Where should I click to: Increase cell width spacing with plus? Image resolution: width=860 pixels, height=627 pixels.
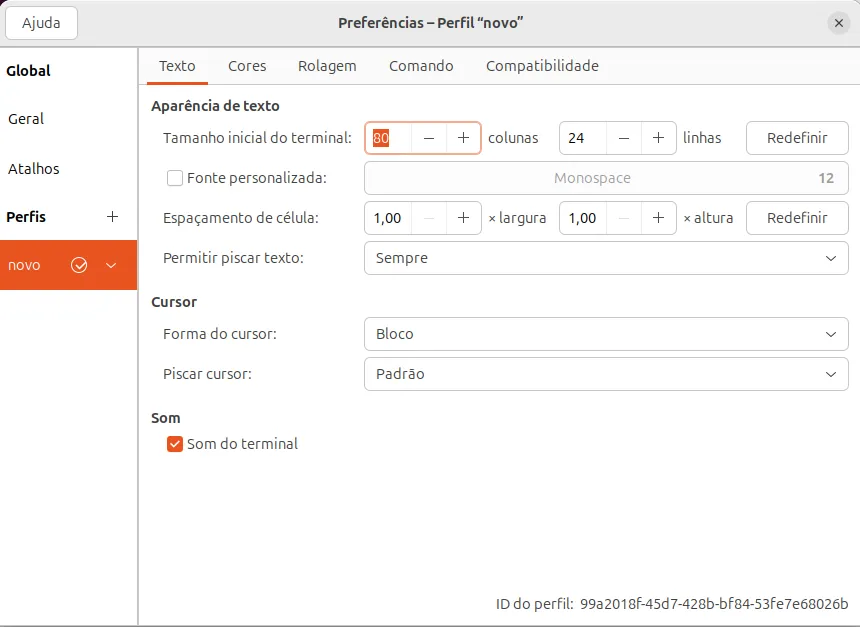[x=463, y=218]
